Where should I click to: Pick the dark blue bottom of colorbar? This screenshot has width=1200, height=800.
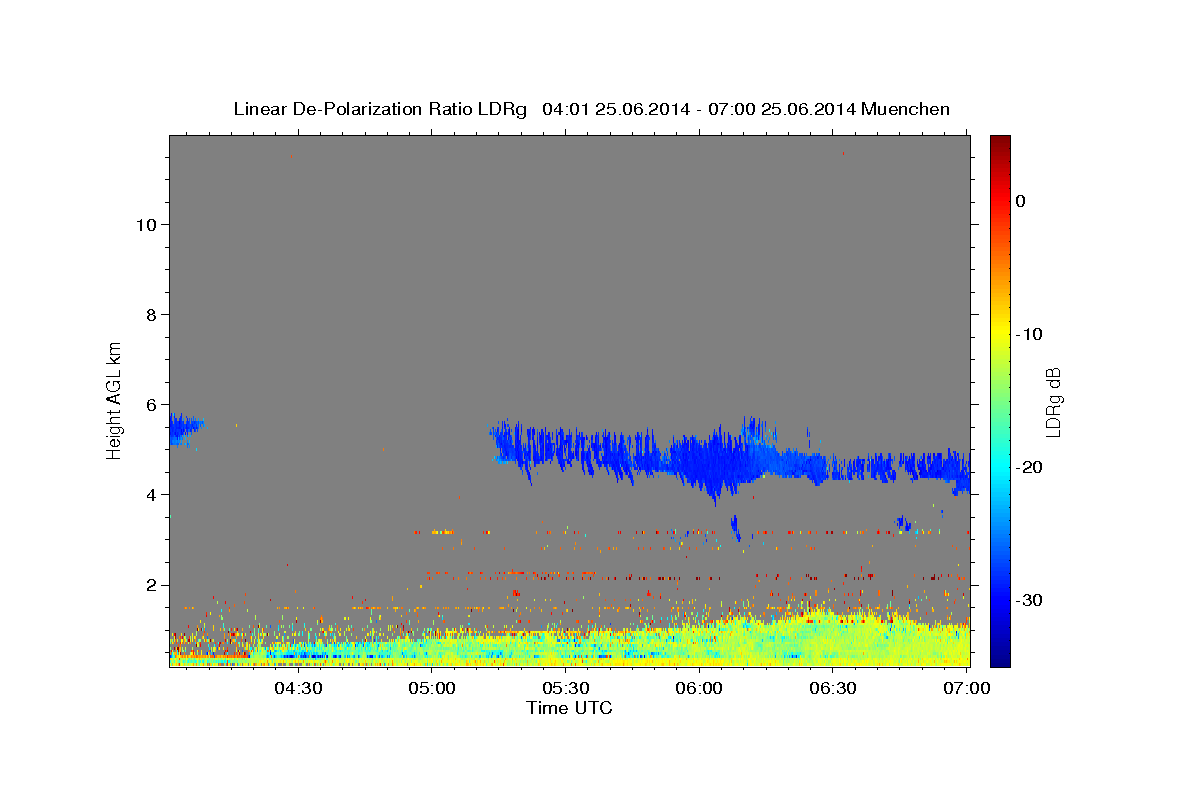click(1000, 658)
